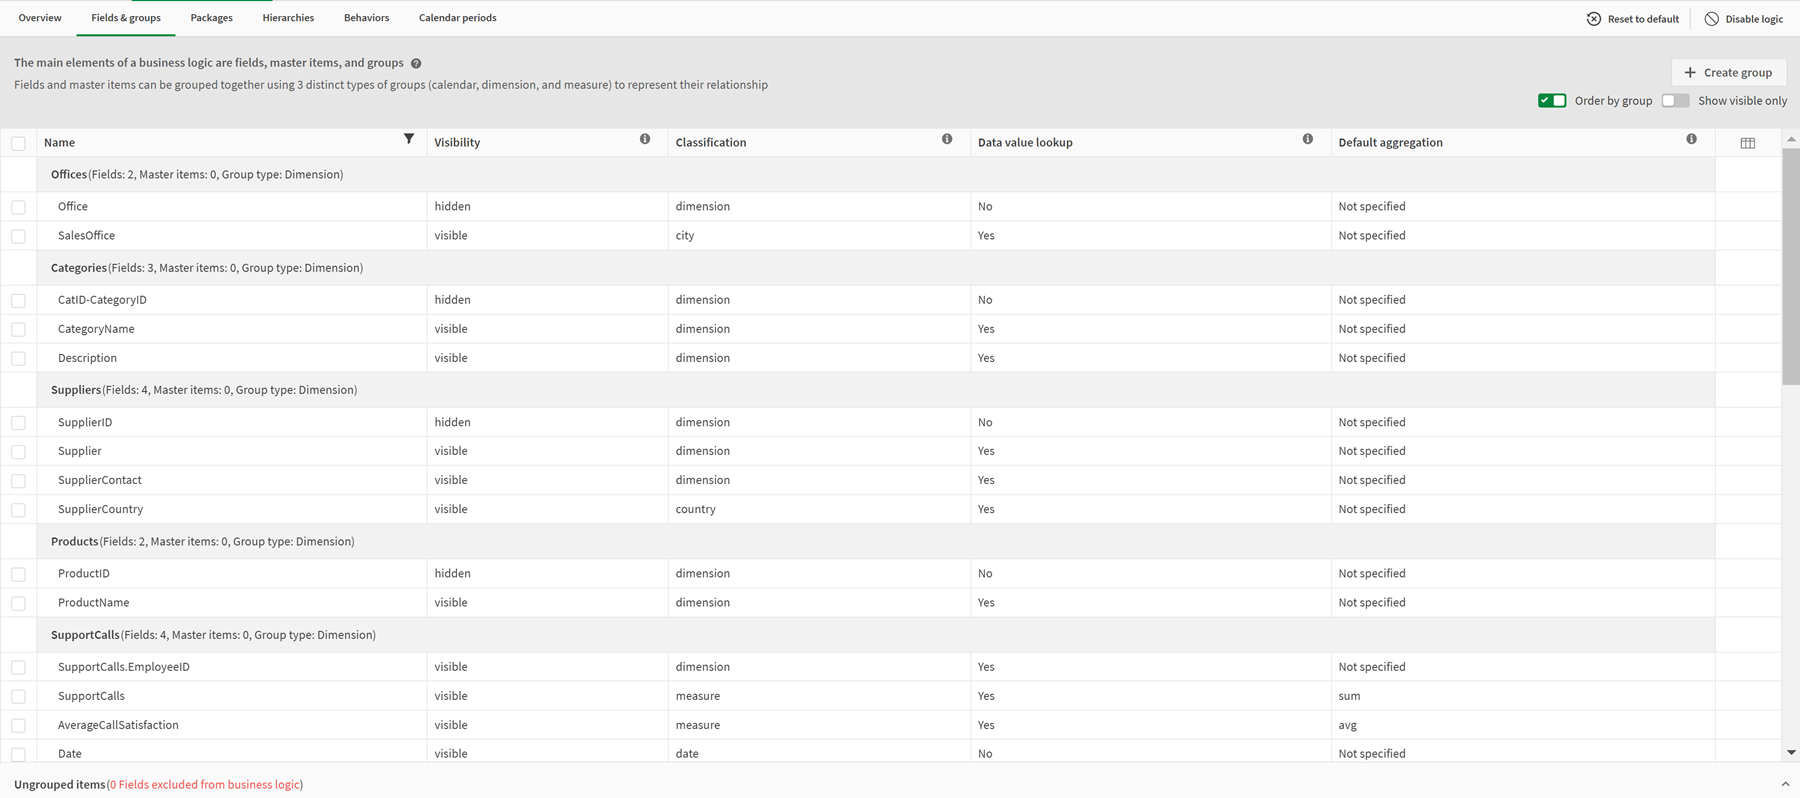Open the column picker table icon
1800x798 pixels.
(1748, 143)
